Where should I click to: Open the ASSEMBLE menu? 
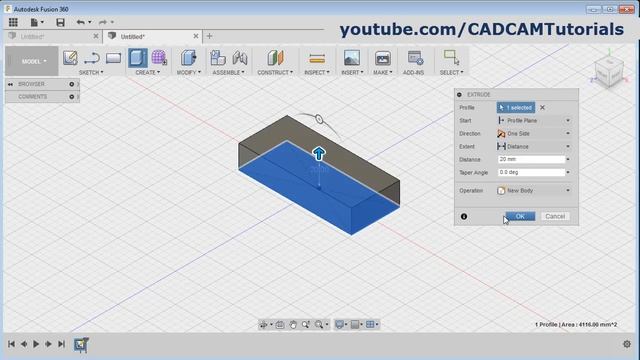point(229,72)
